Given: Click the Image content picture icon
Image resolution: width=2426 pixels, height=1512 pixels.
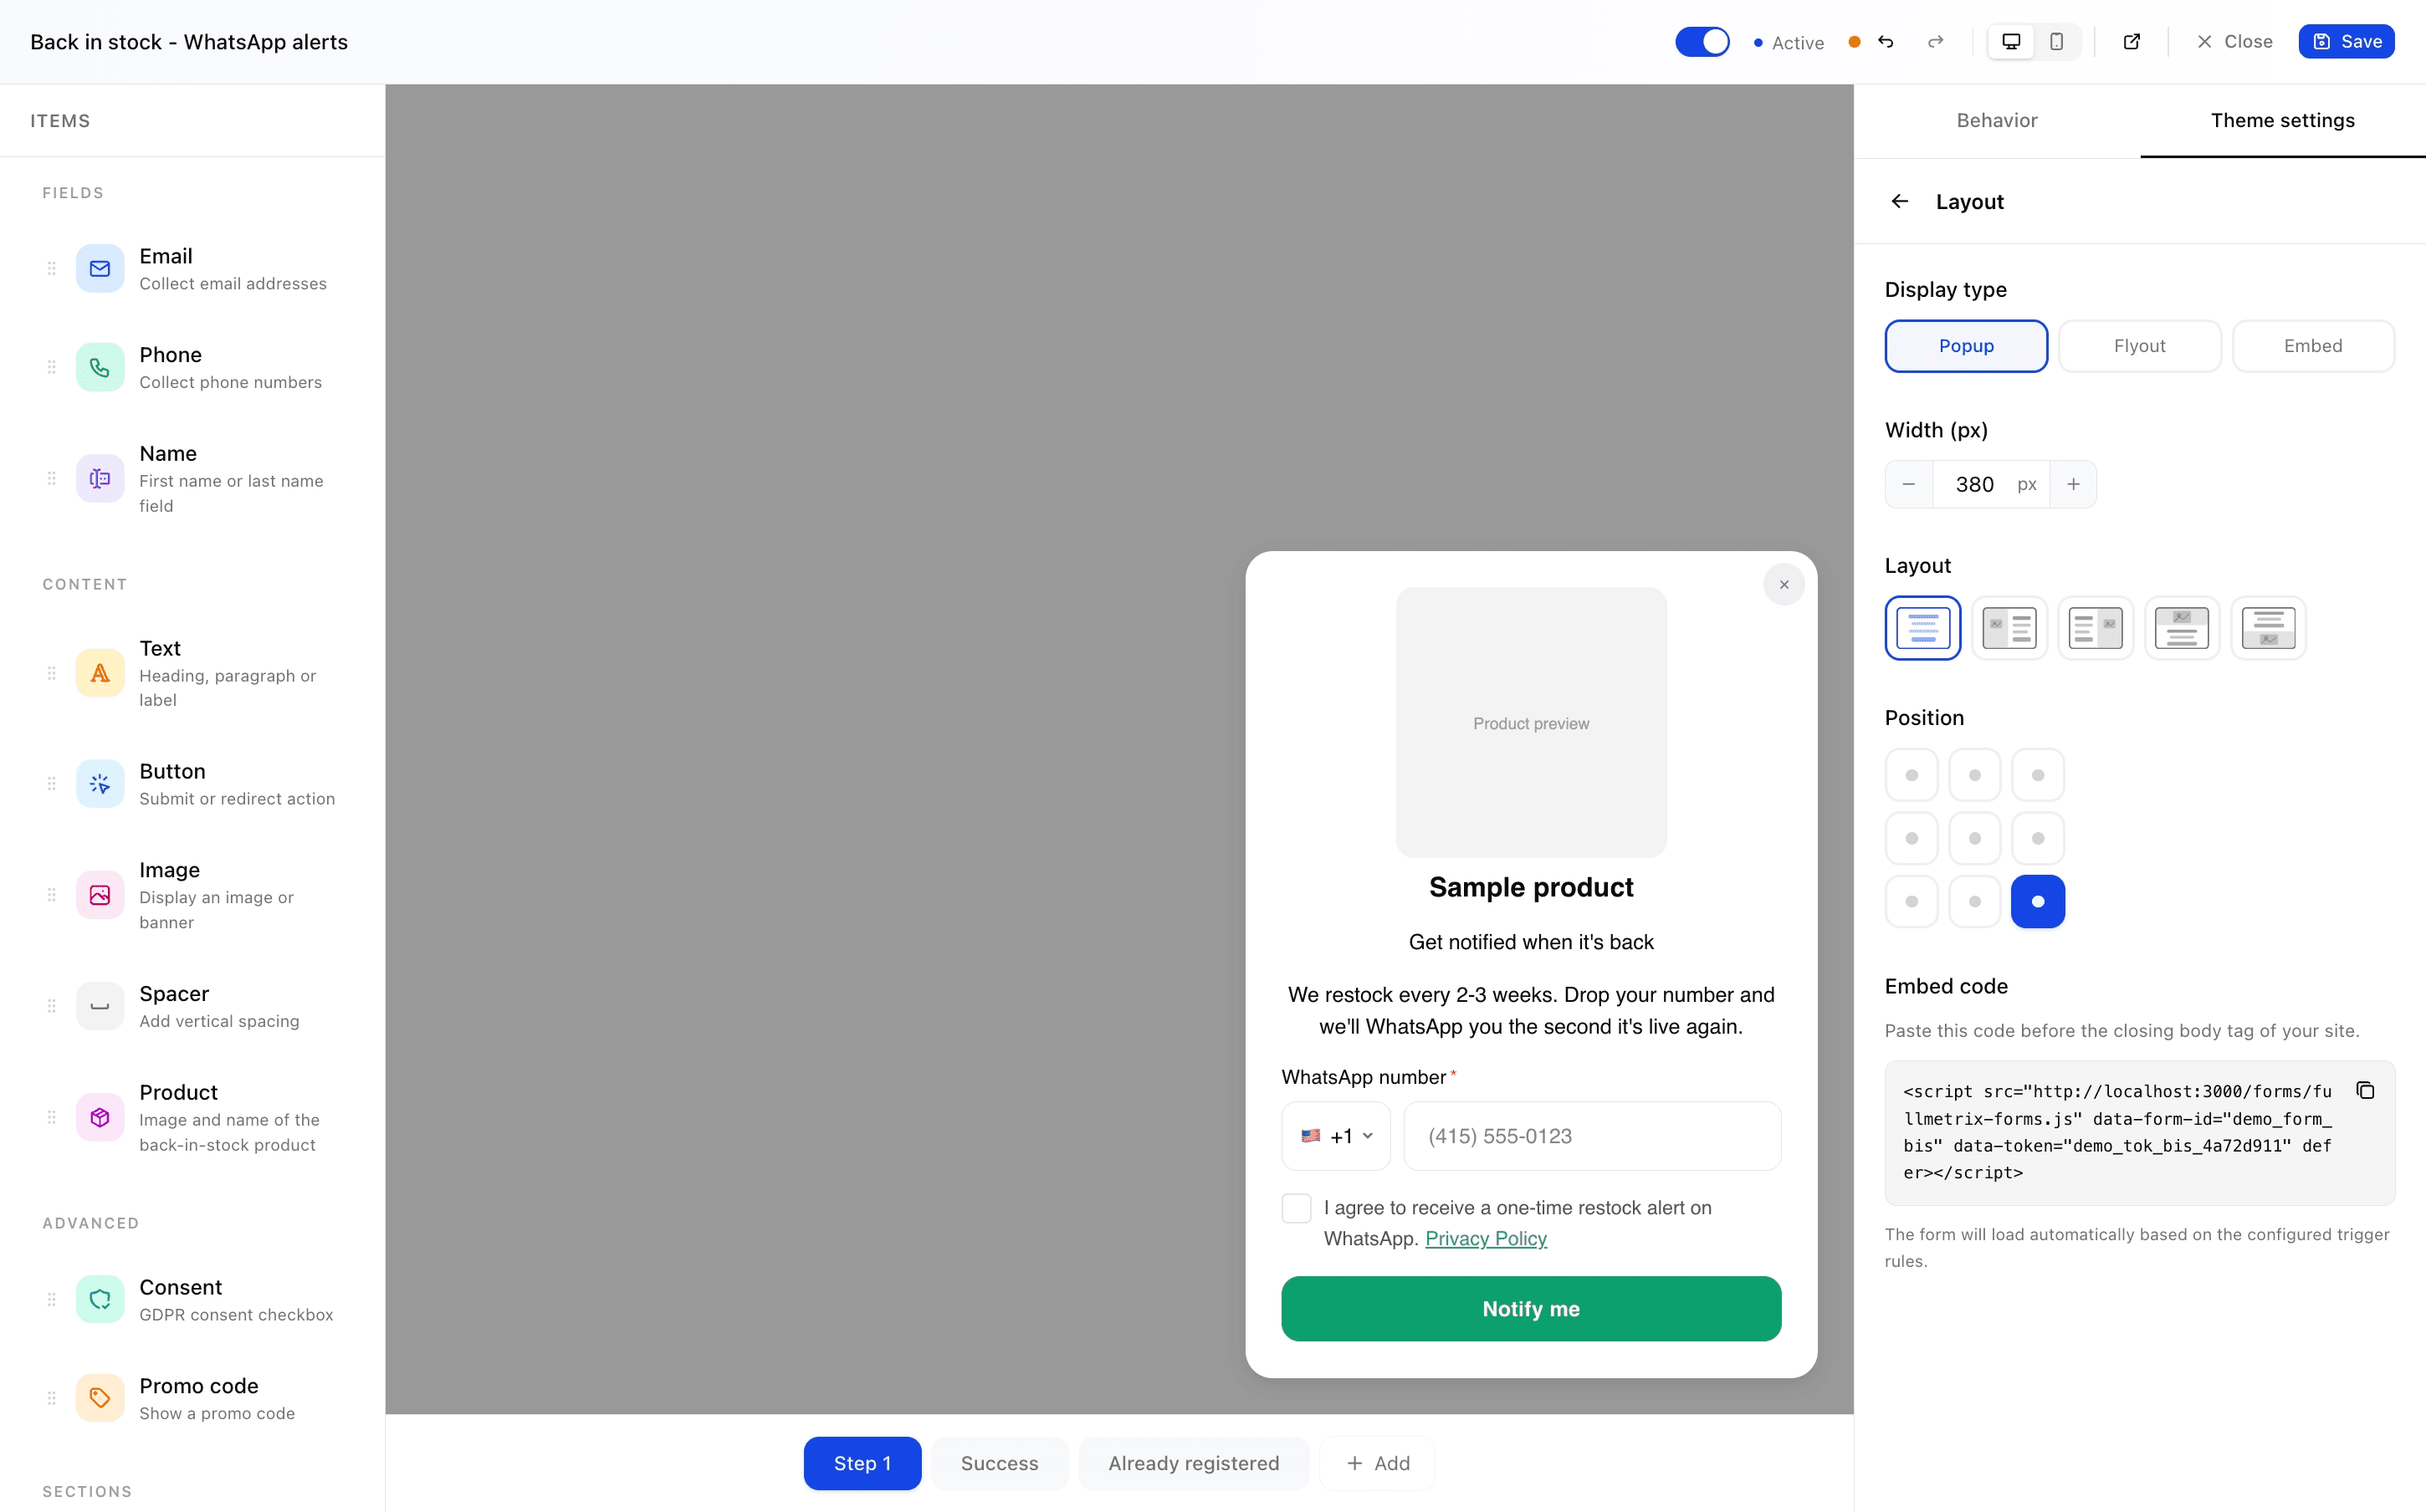Looking at the screenshot, I should click(x=100, y=895).
